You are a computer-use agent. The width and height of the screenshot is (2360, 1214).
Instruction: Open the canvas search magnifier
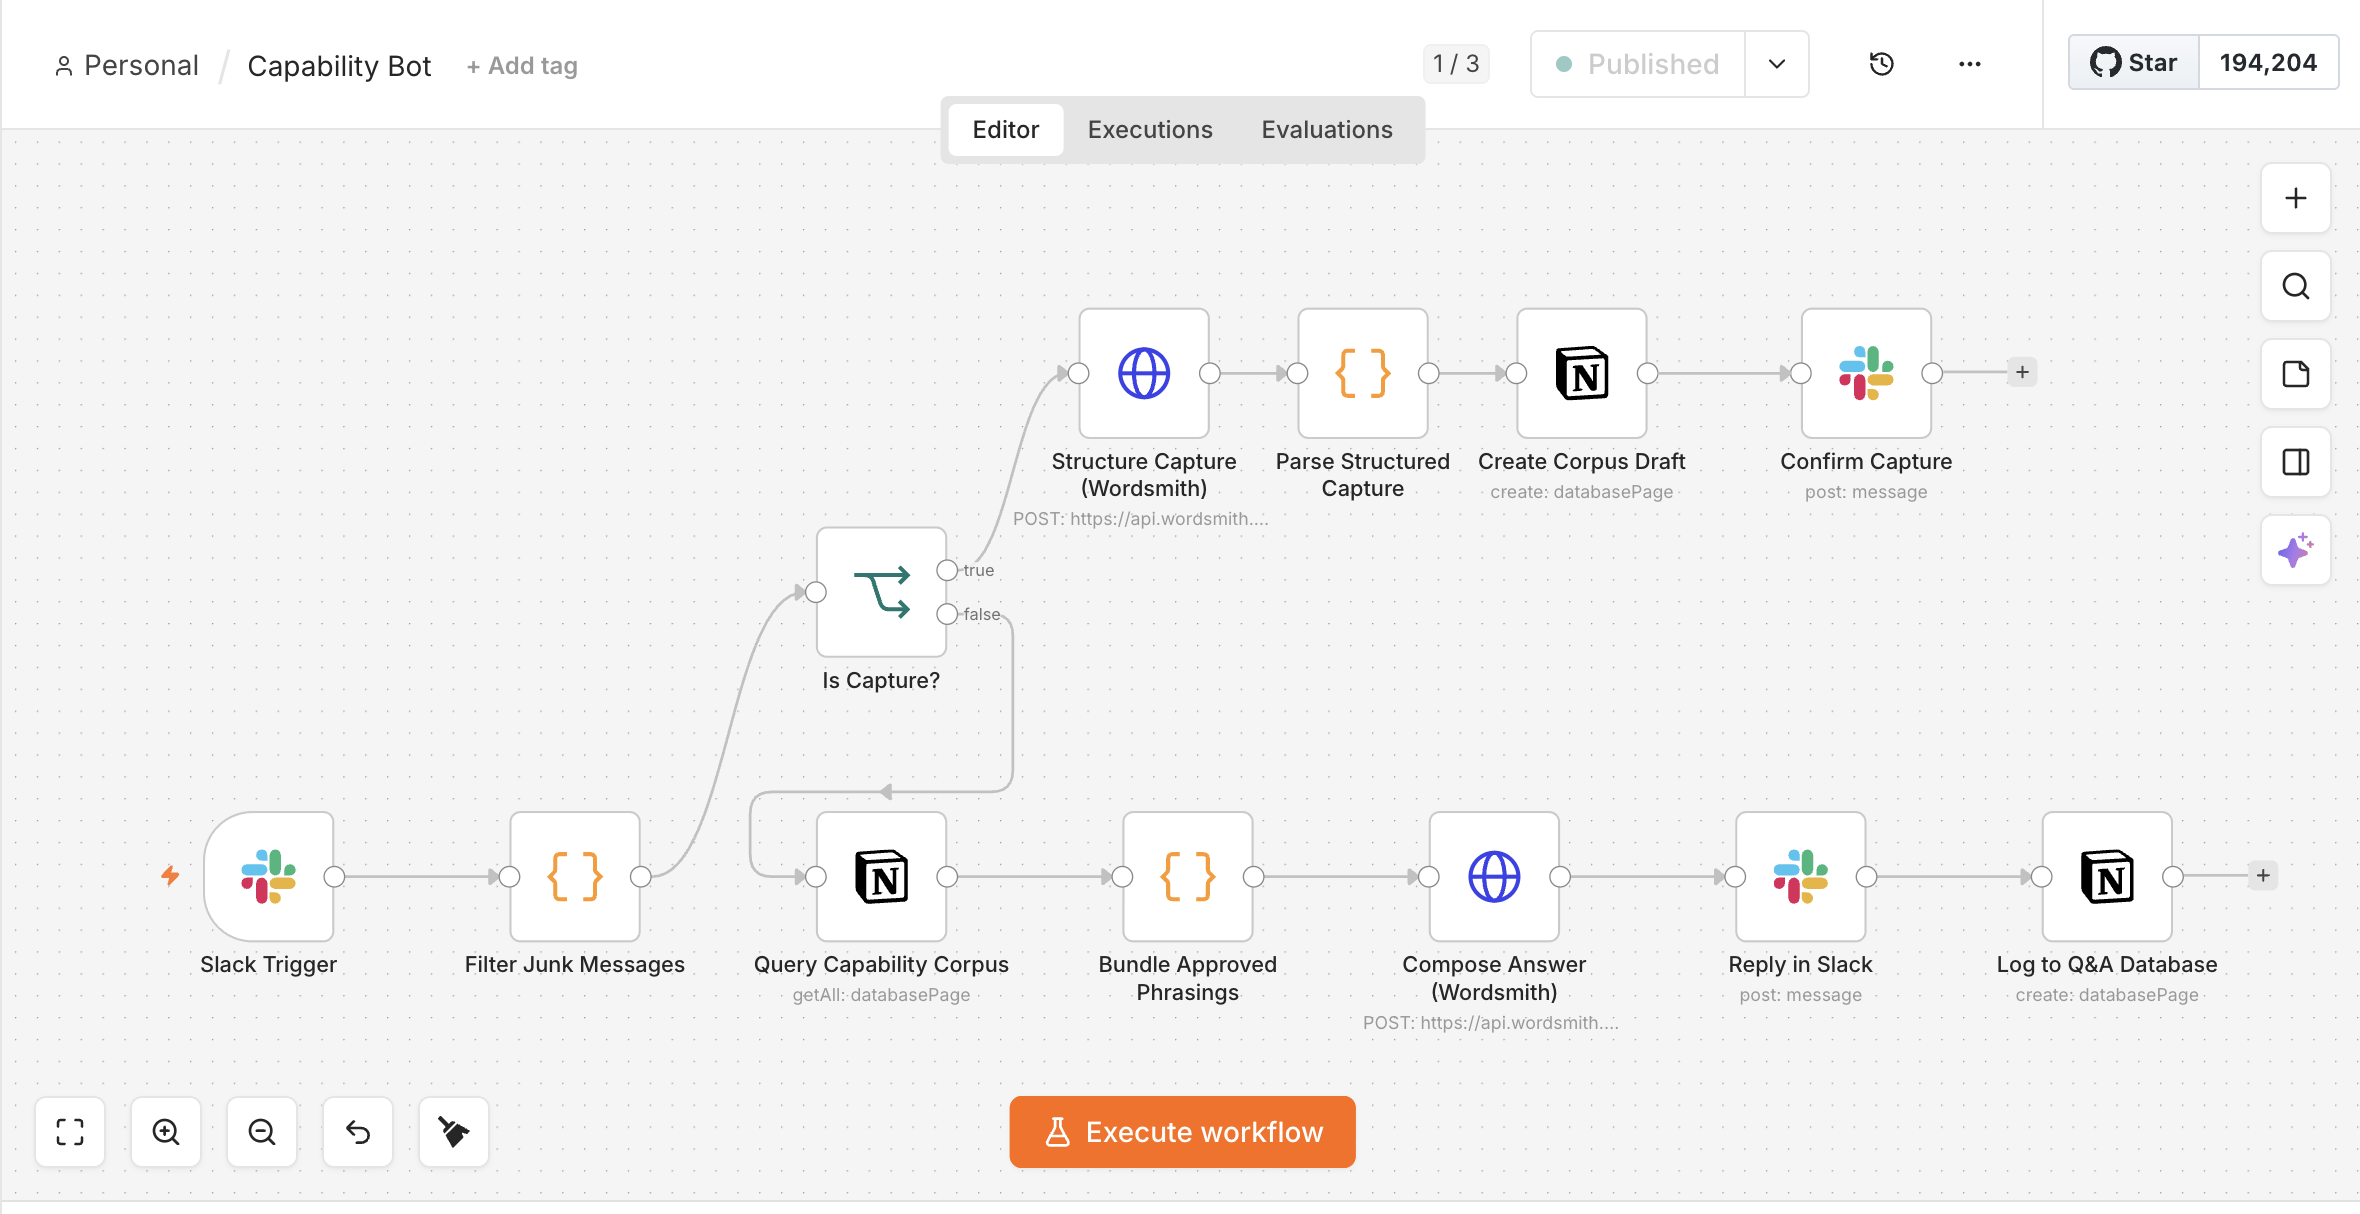coord(2296,286)
